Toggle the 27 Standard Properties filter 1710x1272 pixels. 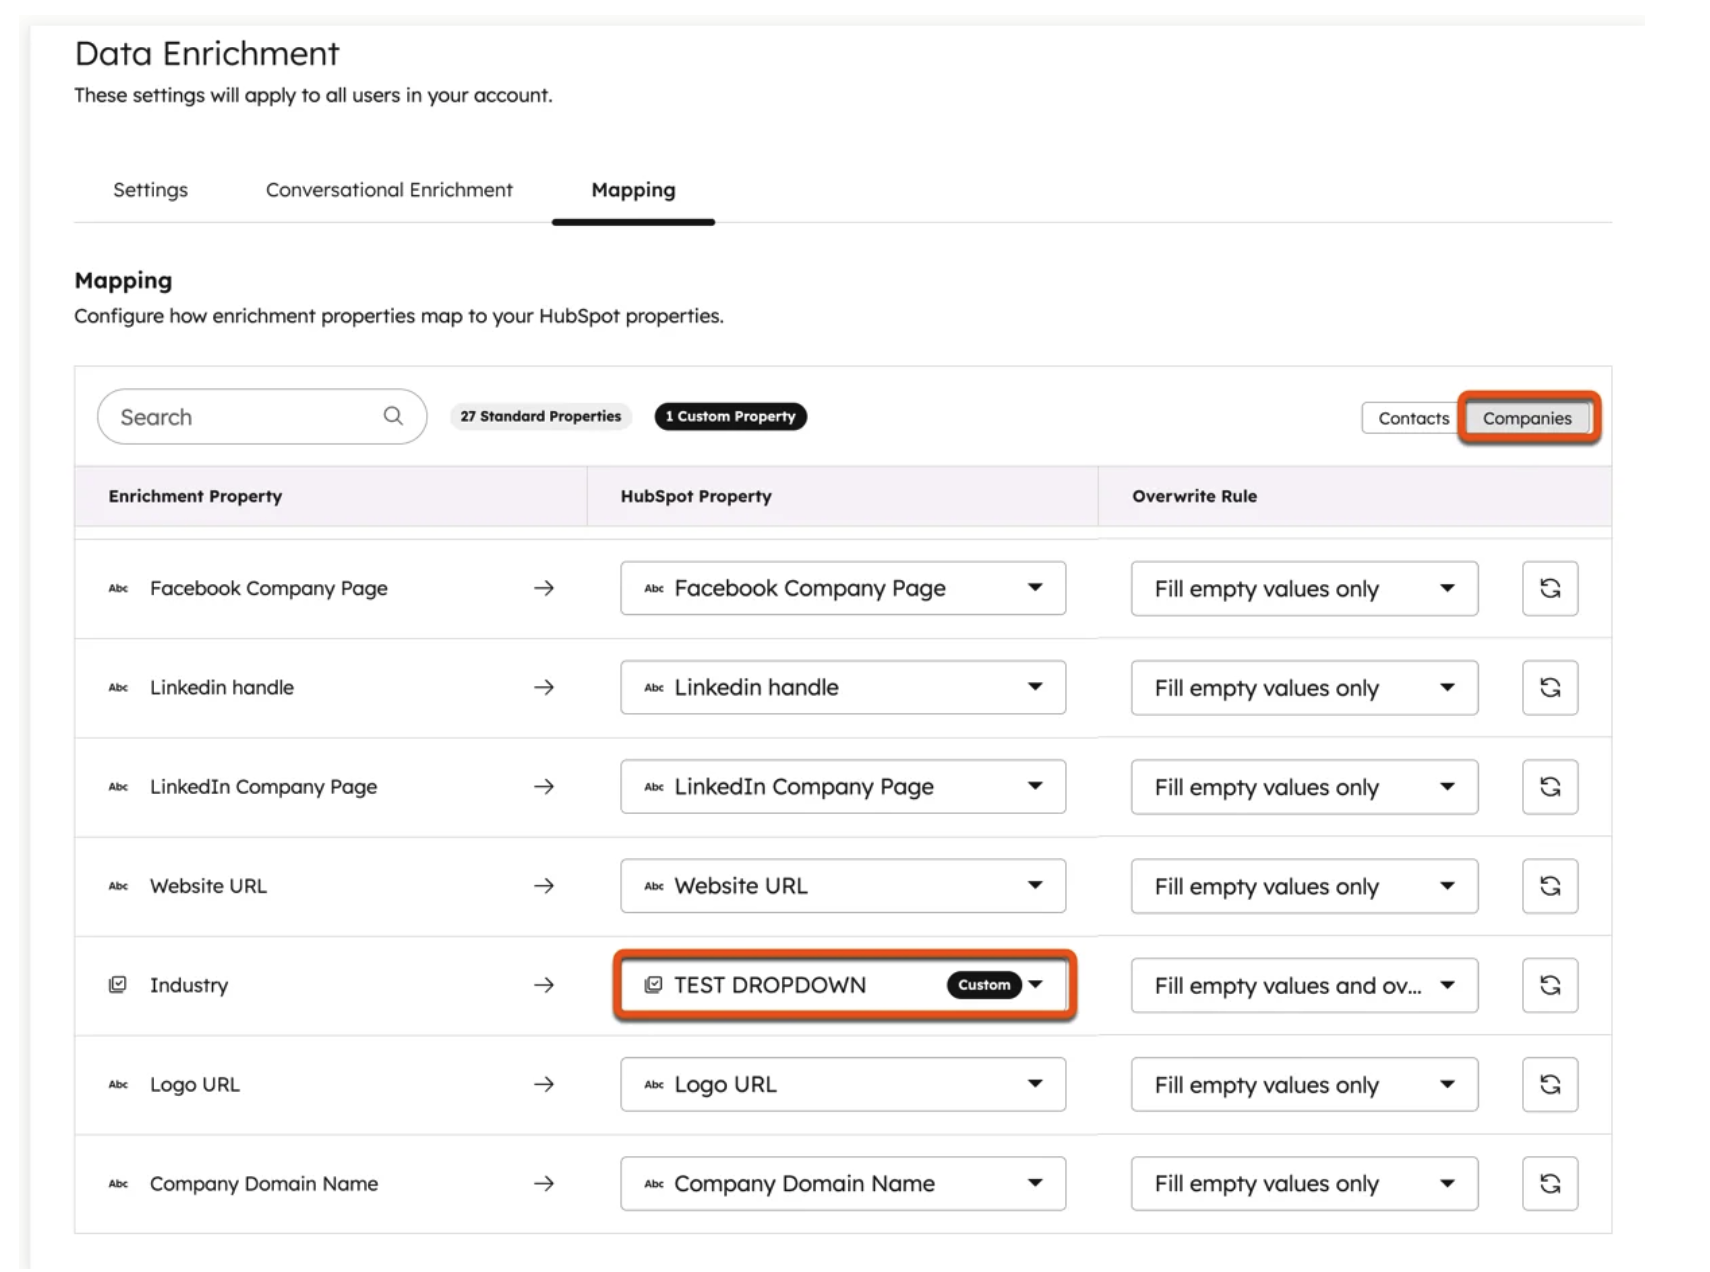540,416
